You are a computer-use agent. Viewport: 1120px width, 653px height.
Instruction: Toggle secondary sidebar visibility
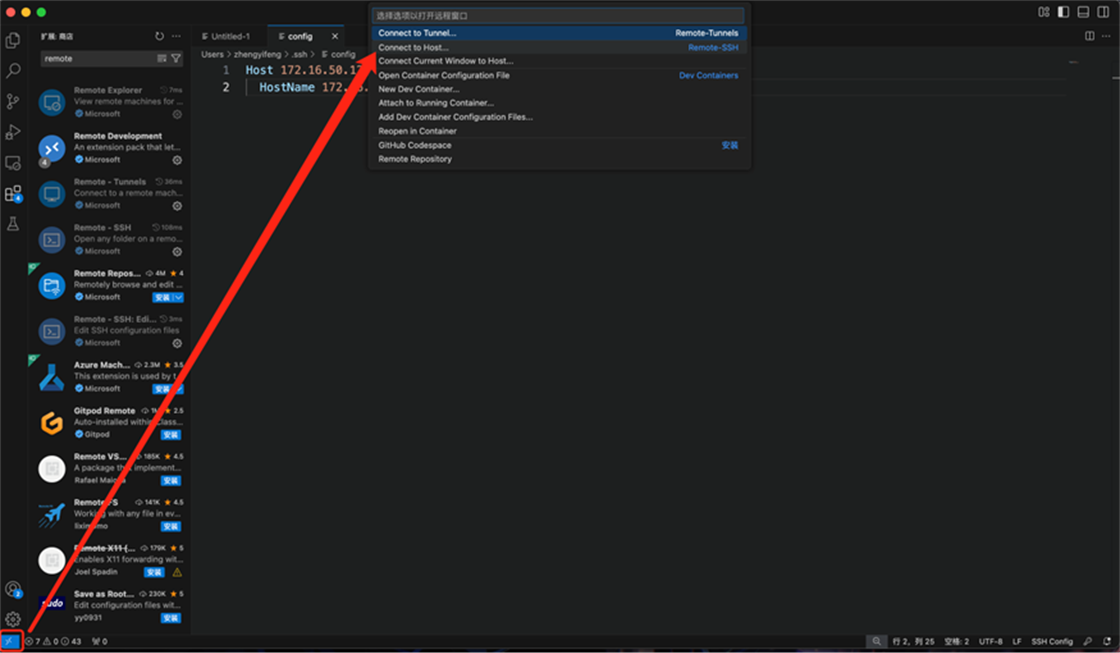(1104, 12)
